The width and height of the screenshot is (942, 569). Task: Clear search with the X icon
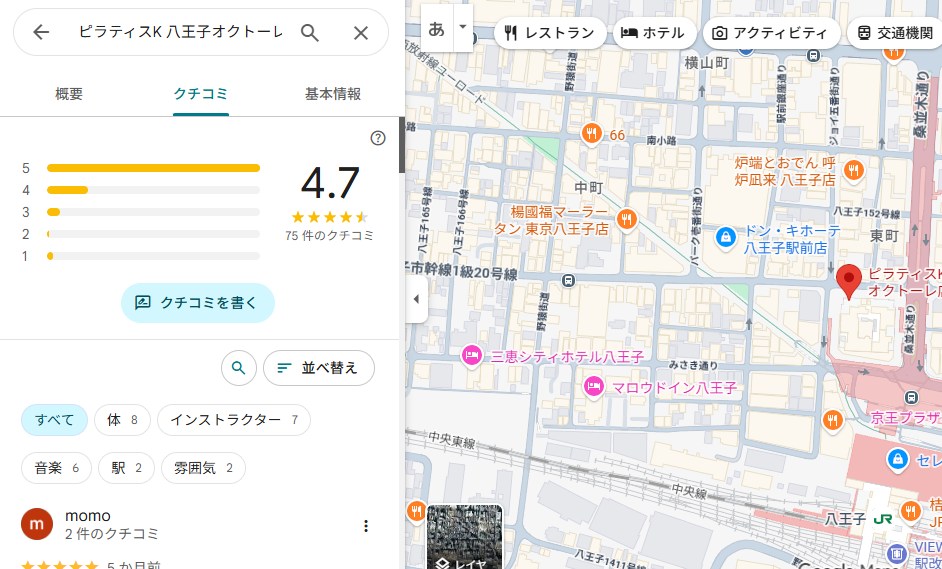pos(361,33)
